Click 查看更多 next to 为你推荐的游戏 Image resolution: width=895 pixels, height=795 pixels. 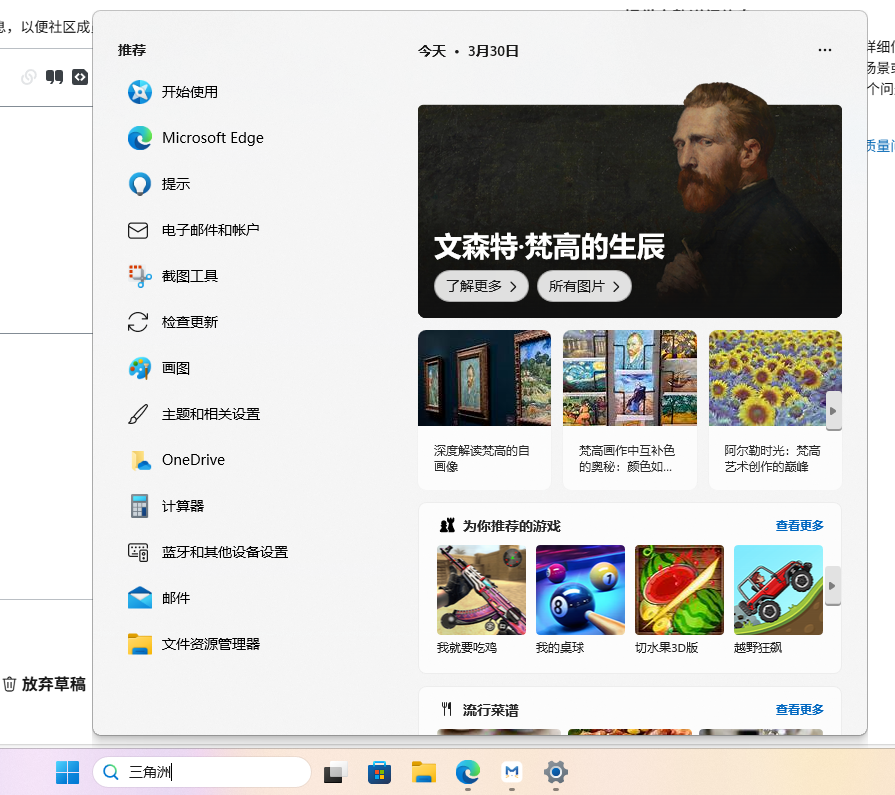coord(798,524)
